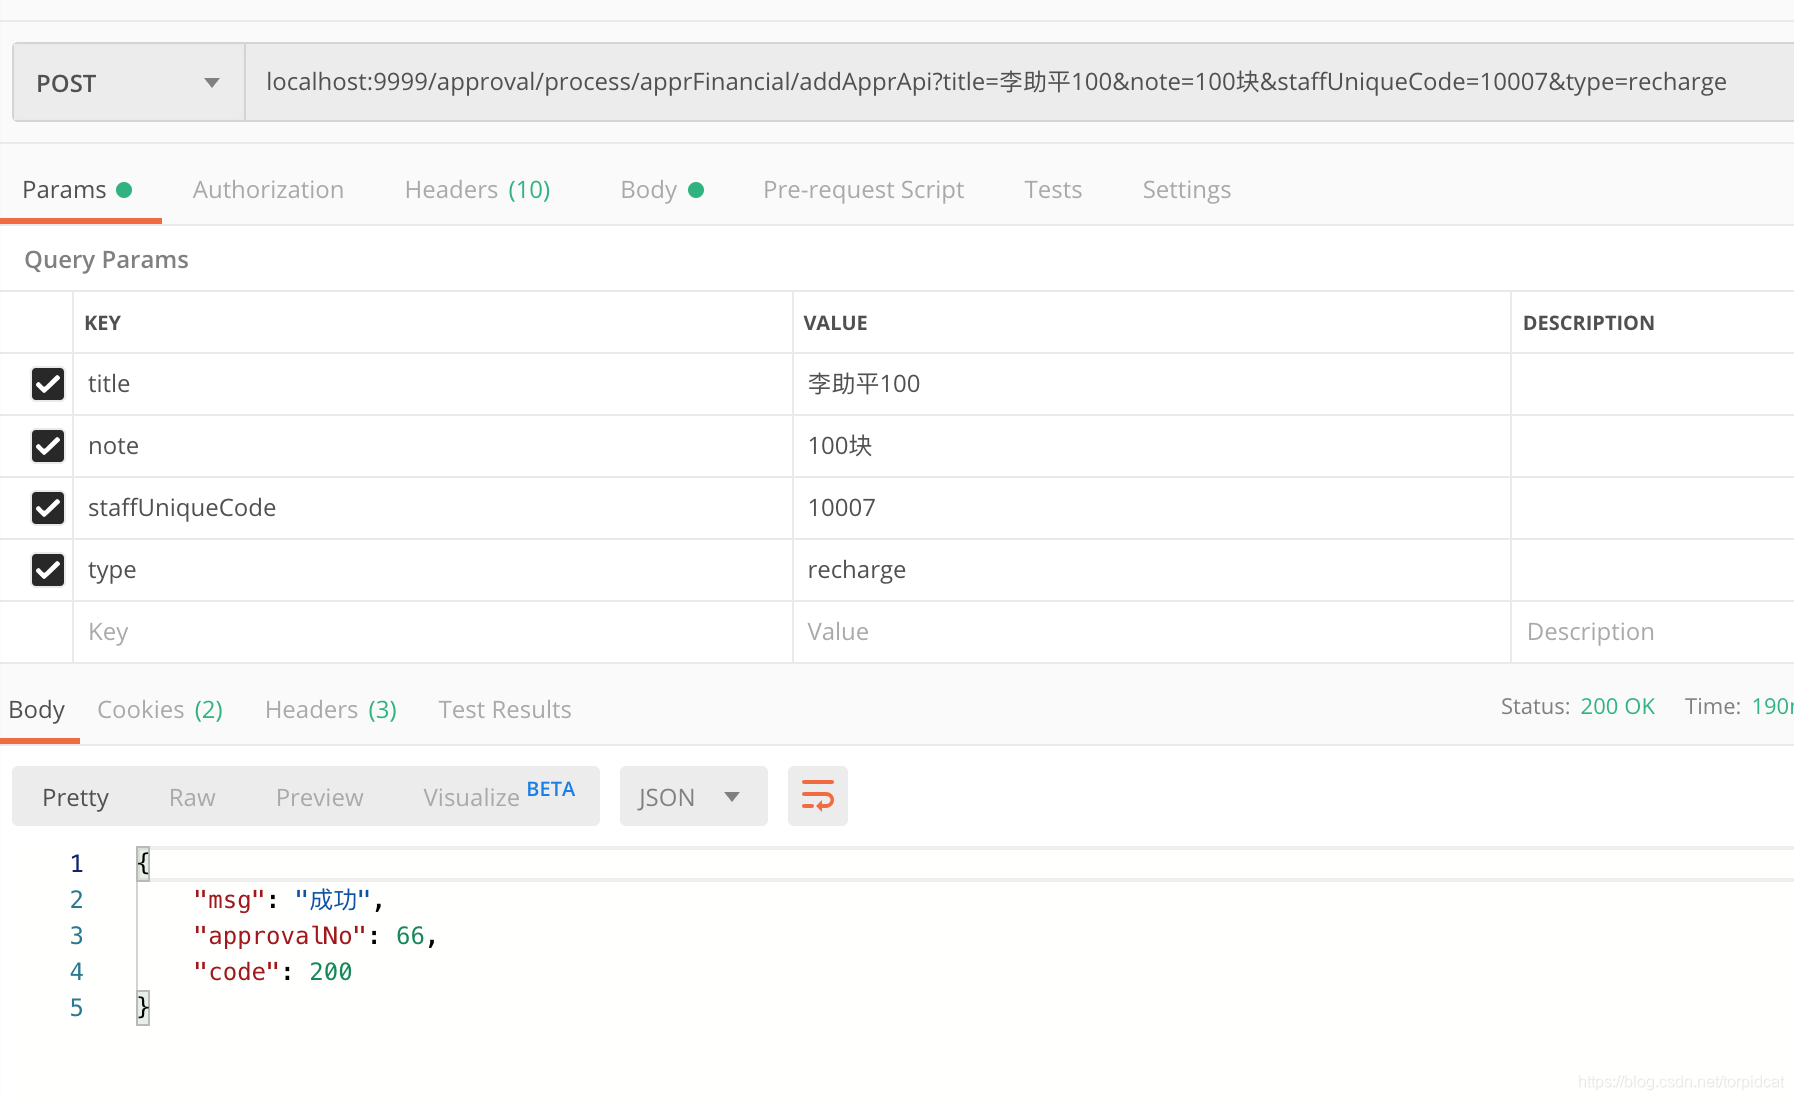Viewport: 1794px width, 1100px height.
Task: Open the Pre-request Script tab
Action: [x=863, y=189]
